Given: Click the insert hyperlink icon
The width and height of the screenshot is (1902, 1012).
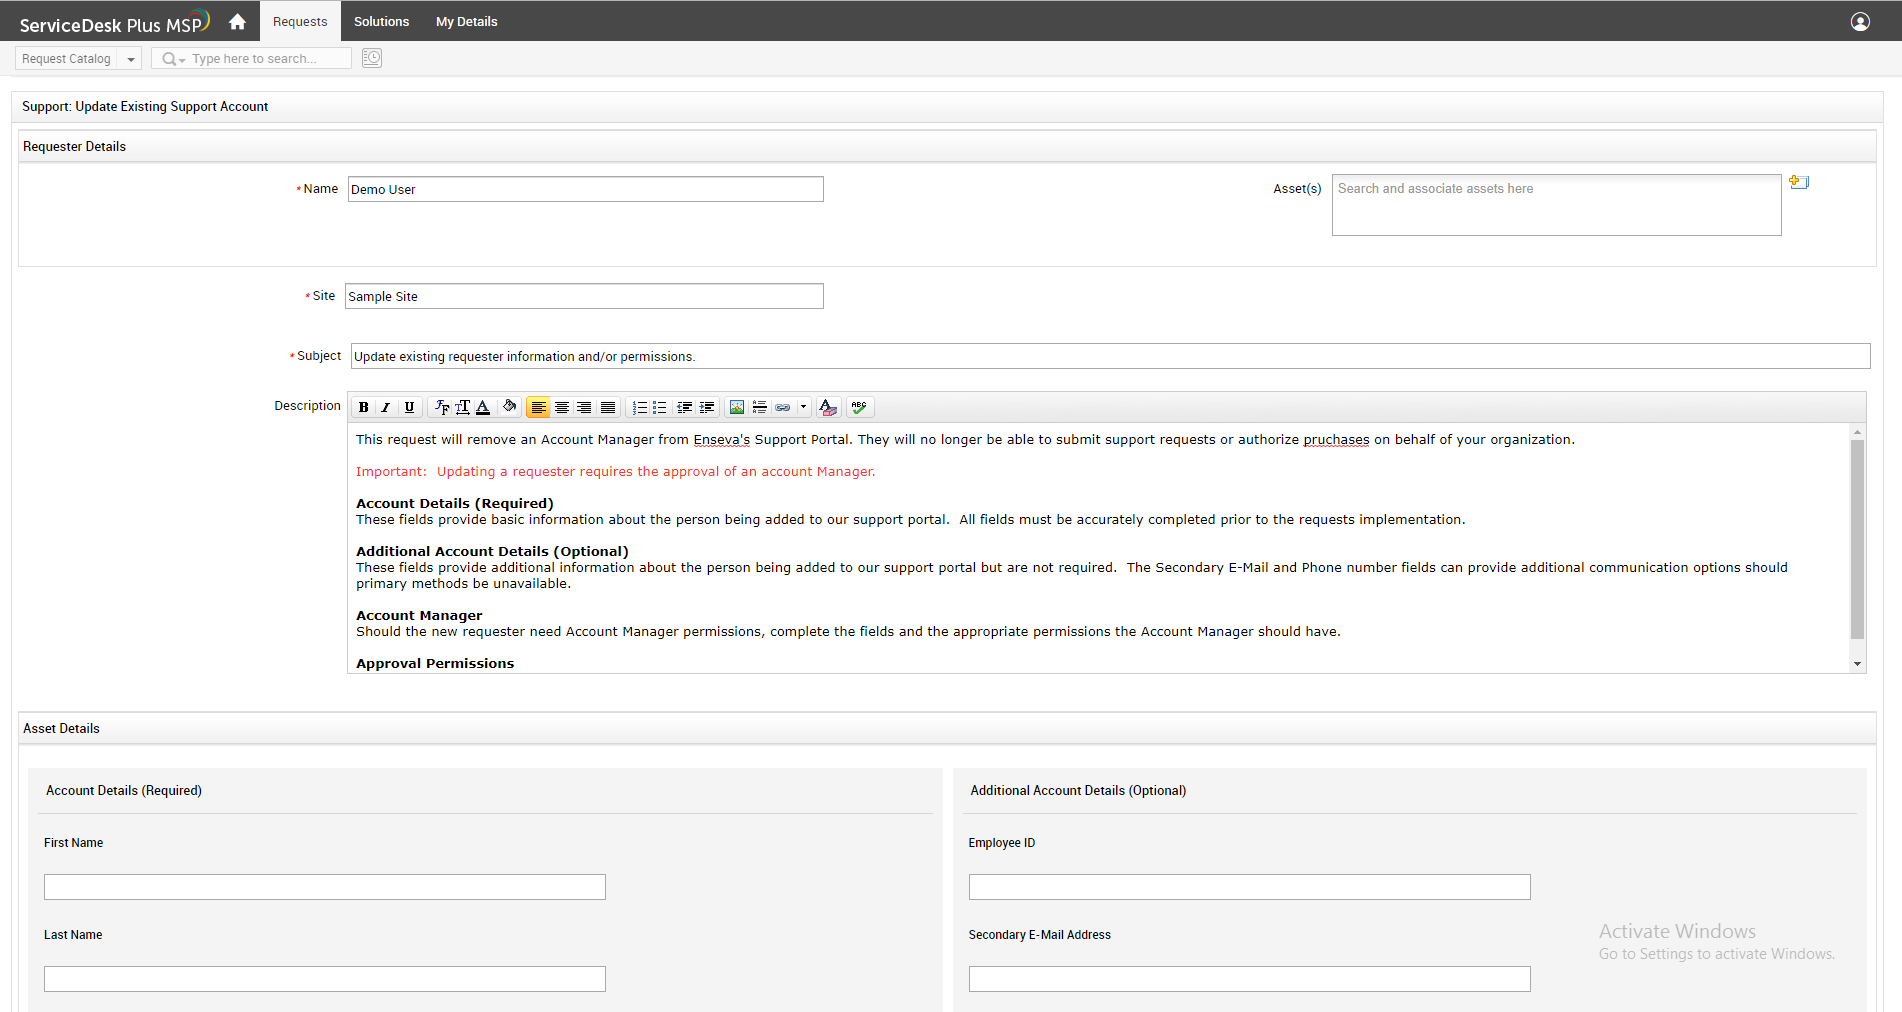Looking at the screenshot, I should (783, 407).
